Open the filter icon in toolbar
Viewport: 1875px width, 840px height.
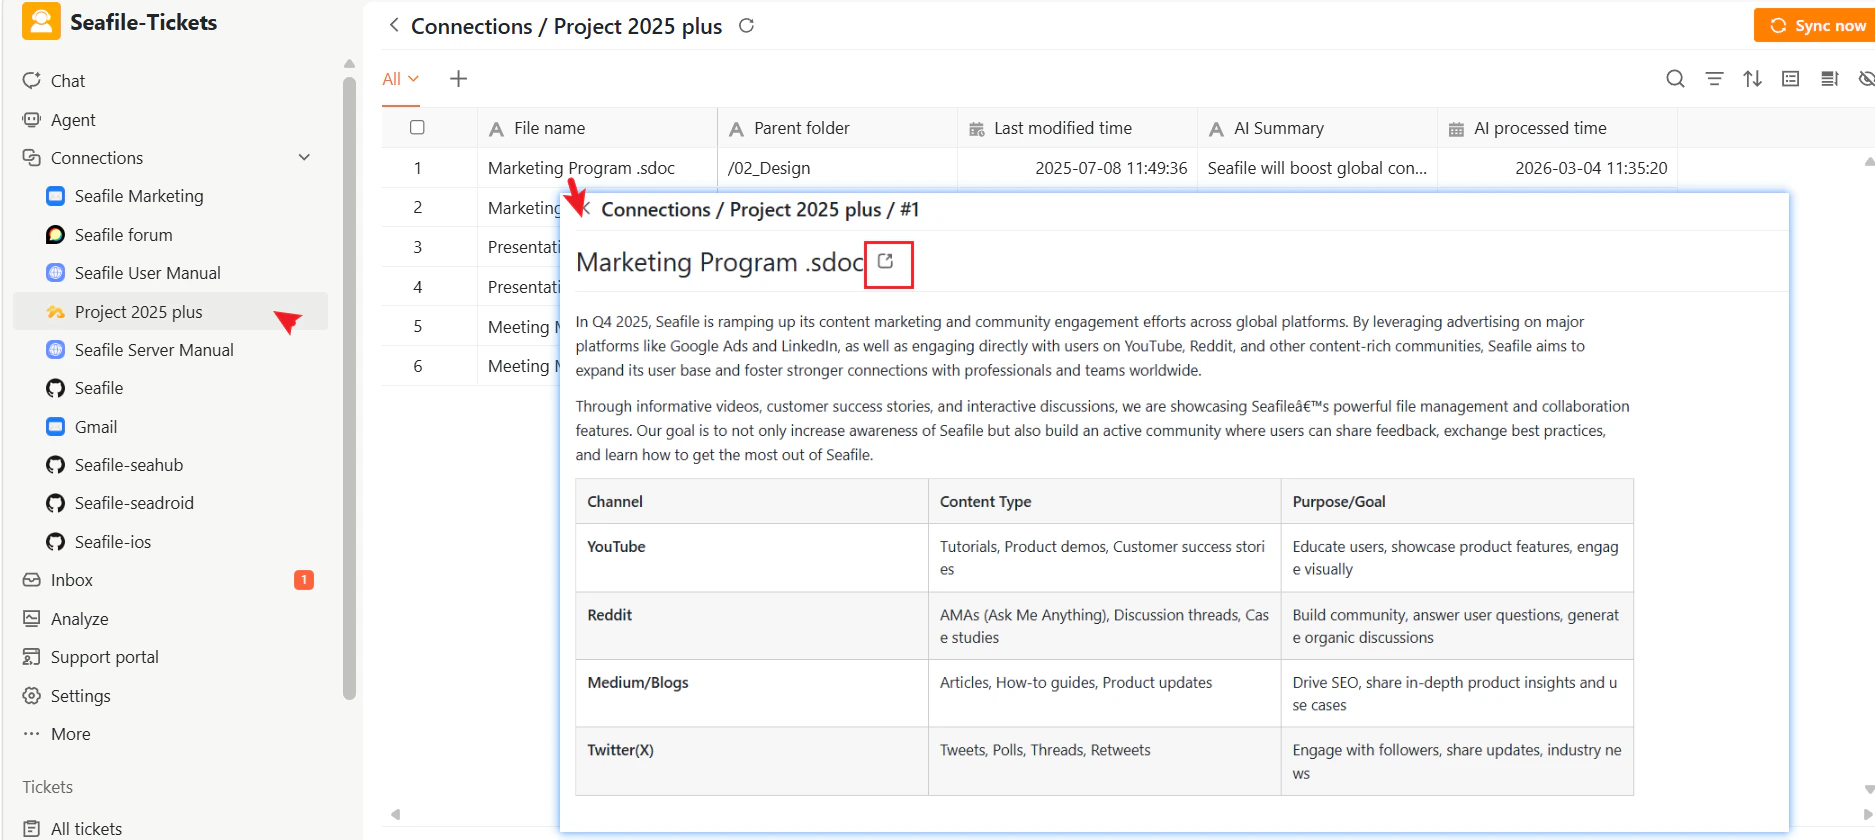pos(1714,79)
